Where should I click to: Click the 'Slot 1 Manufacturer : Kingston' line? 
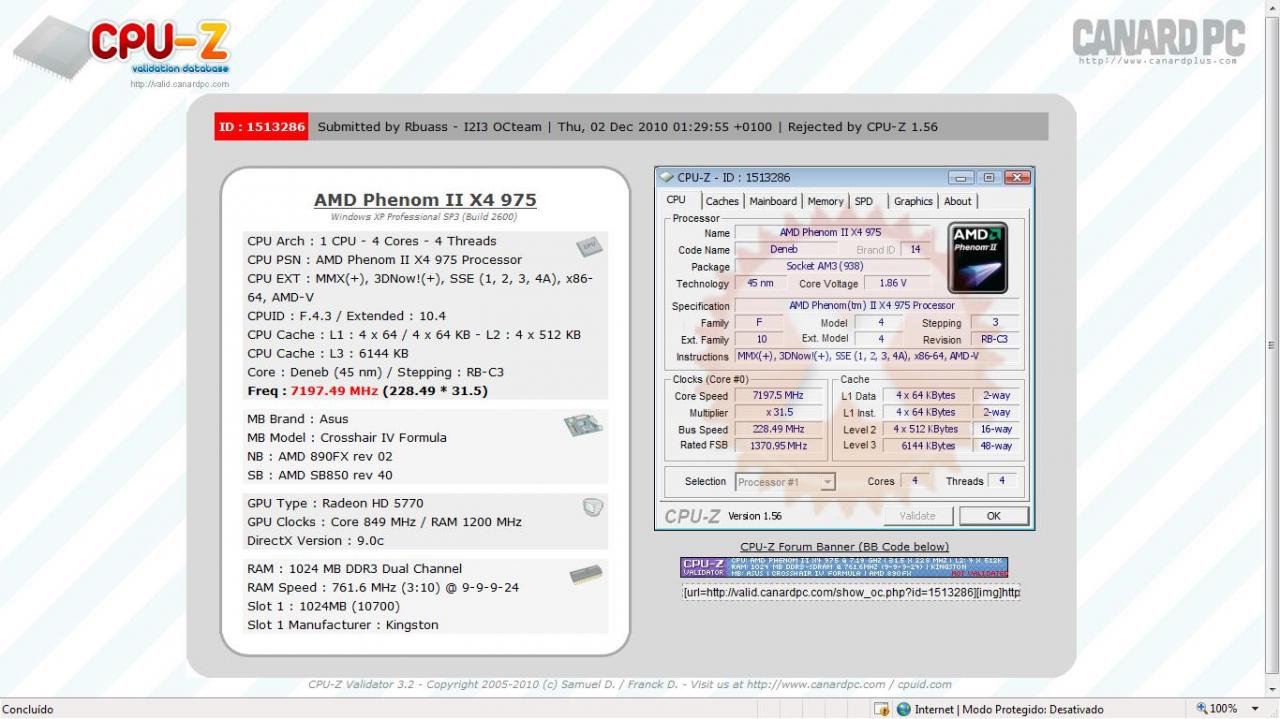pyautogui.click(x=343, y=625)
